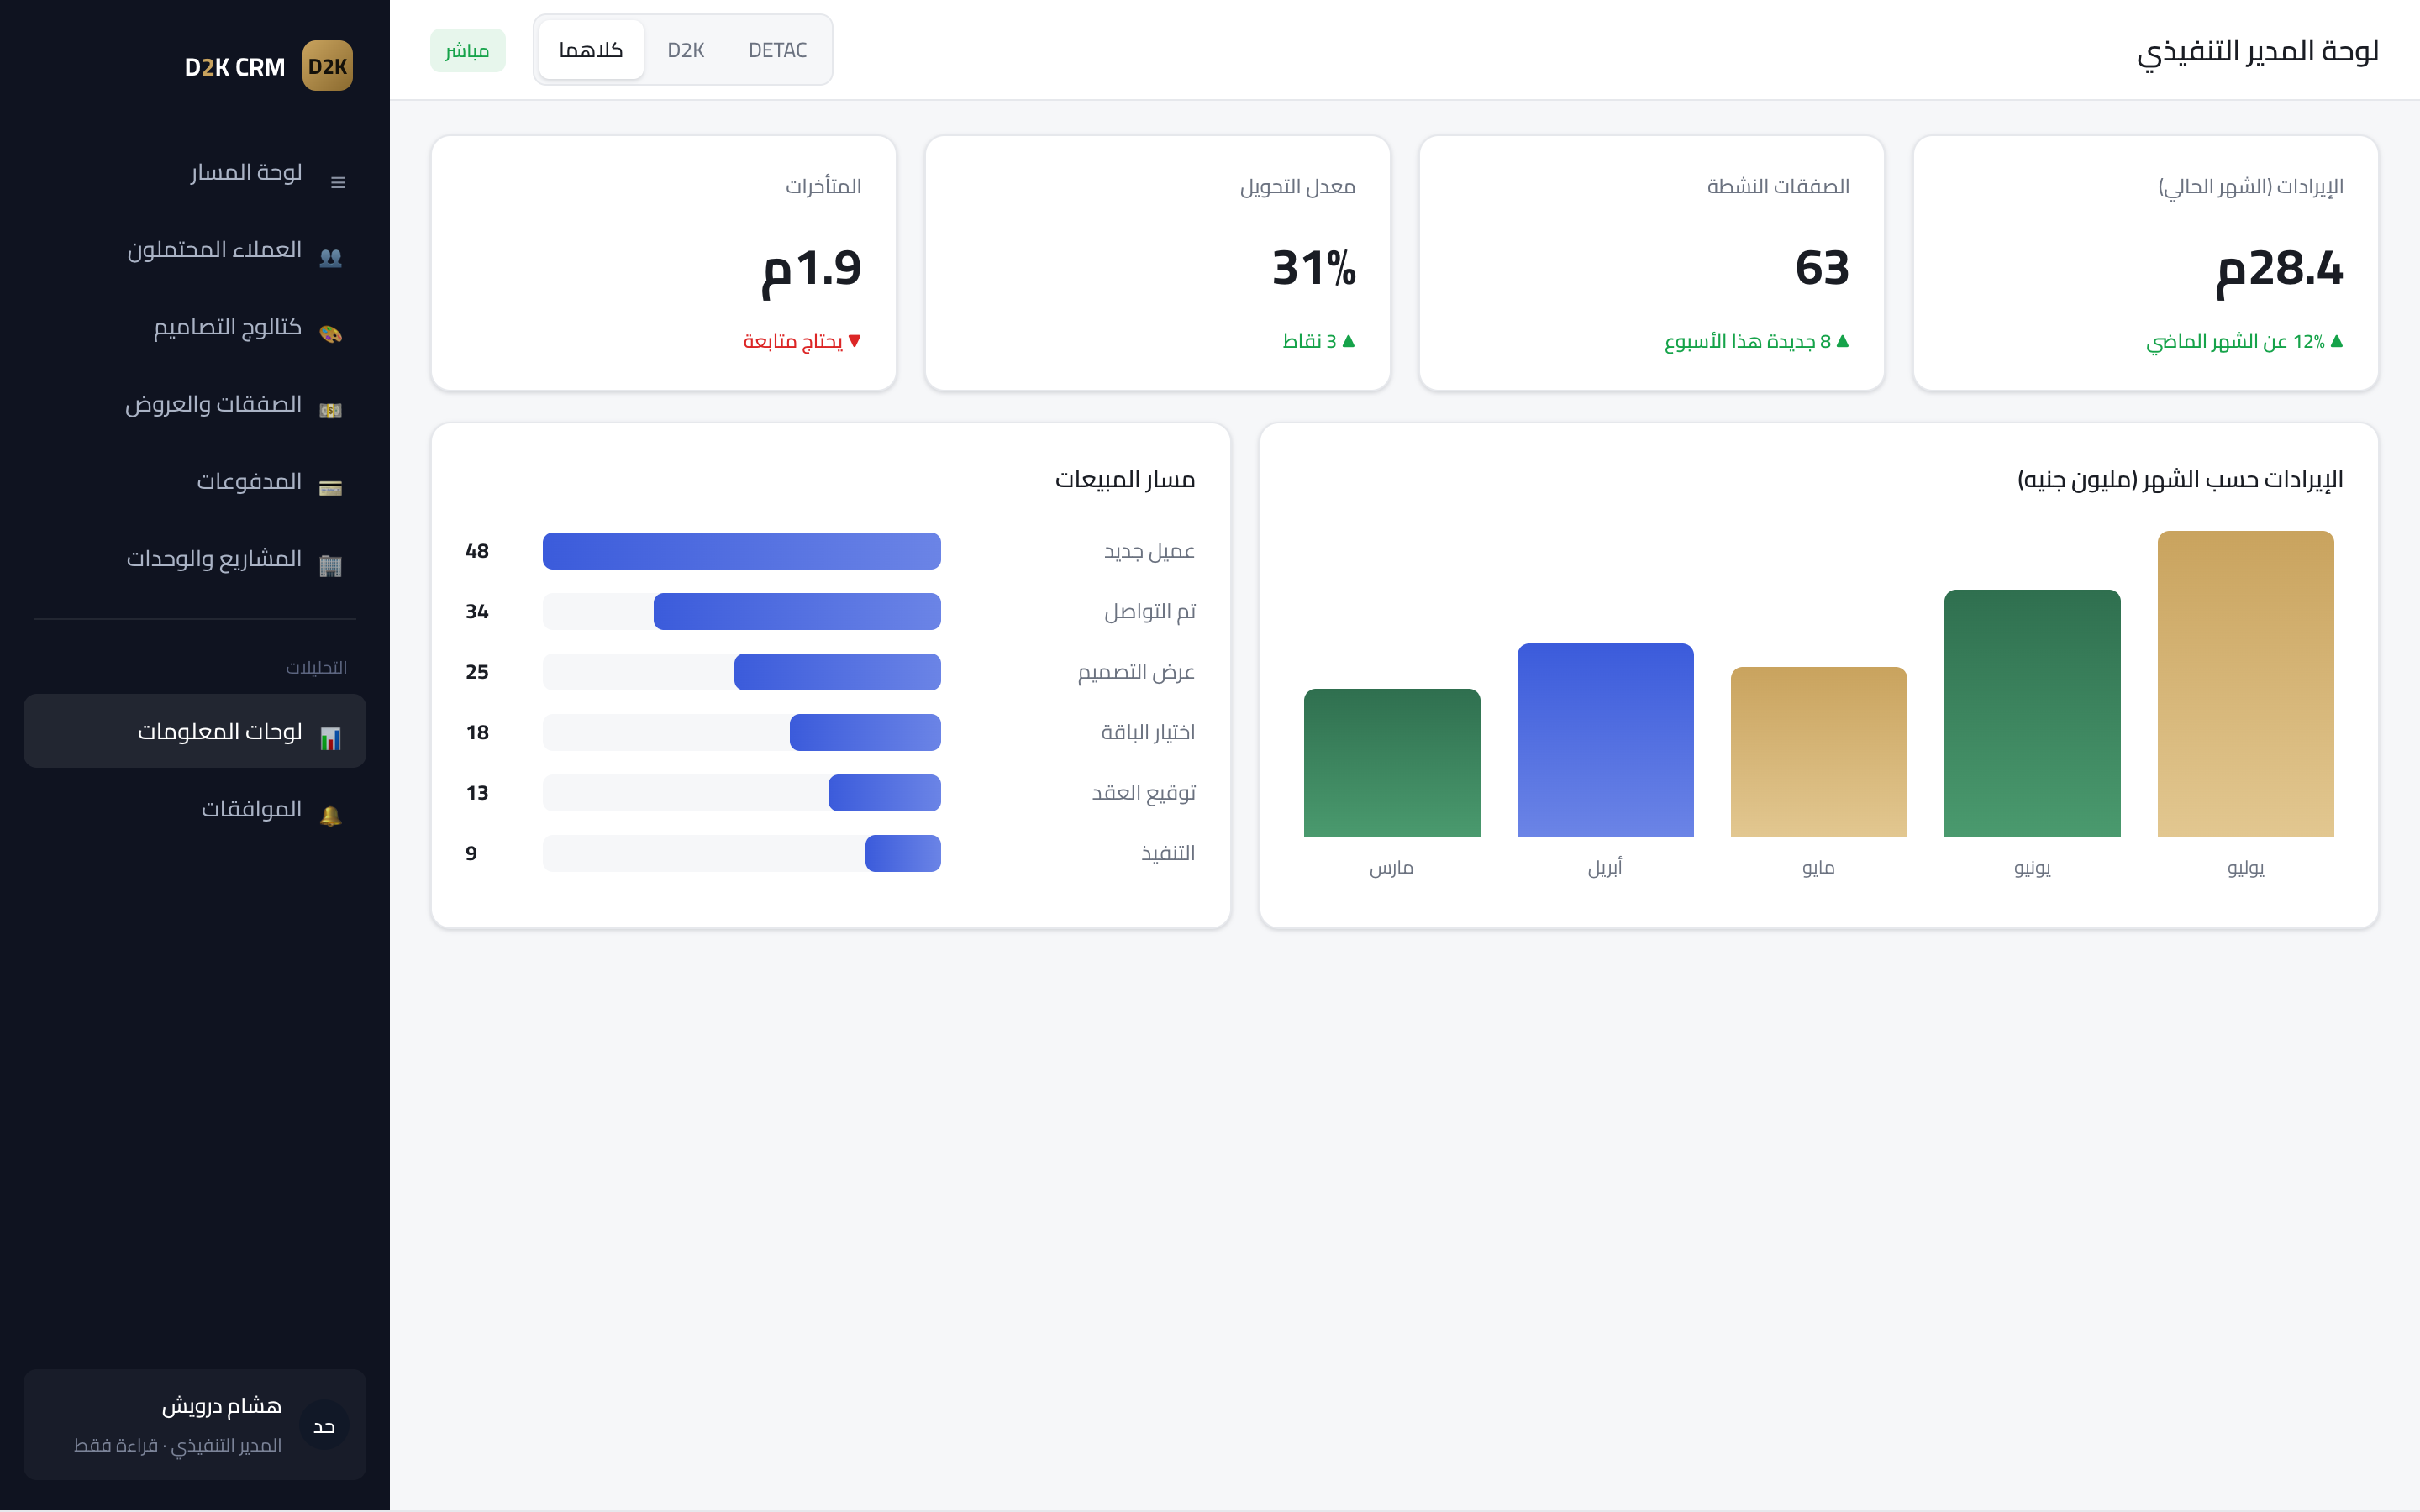Screen dimensions: 2420x1512
Task: Click the يوليو revenue bar in chart
Action: pyautogui.click(x=2245, y=684)
